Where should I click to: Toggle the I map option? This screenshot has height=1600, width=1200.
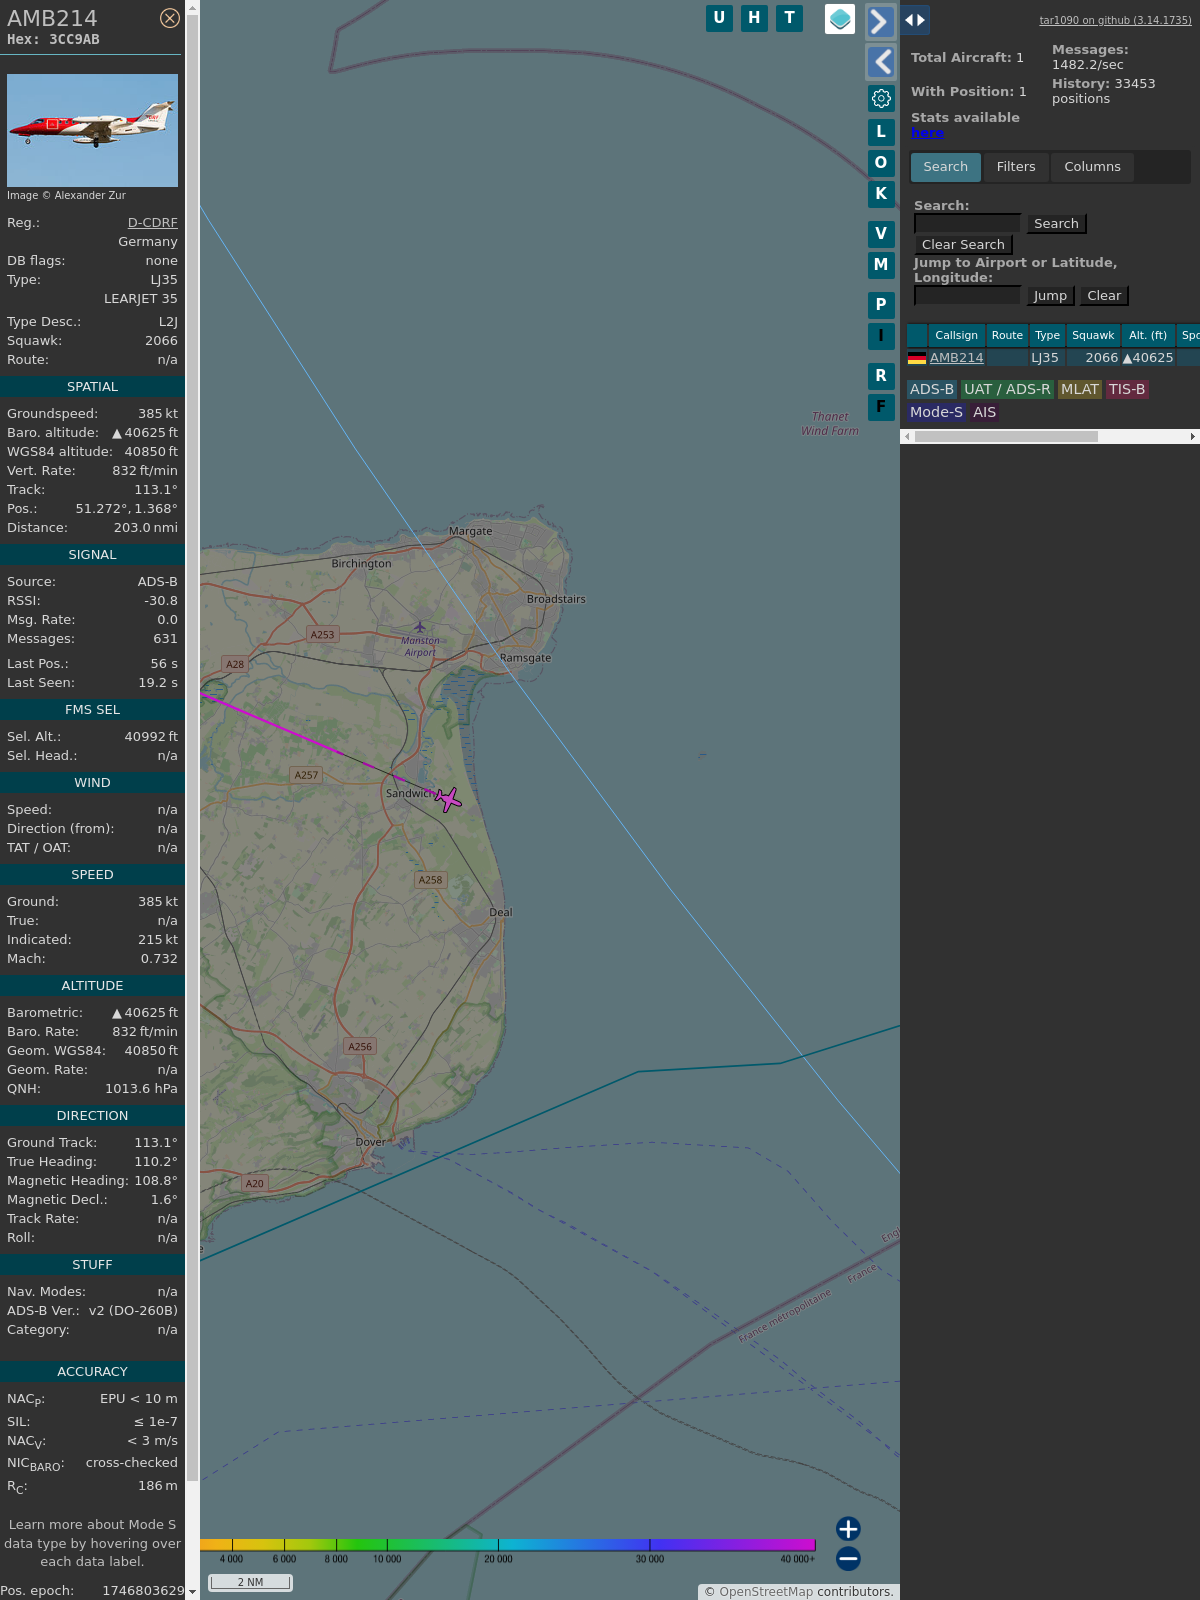(x=881, y=336)
